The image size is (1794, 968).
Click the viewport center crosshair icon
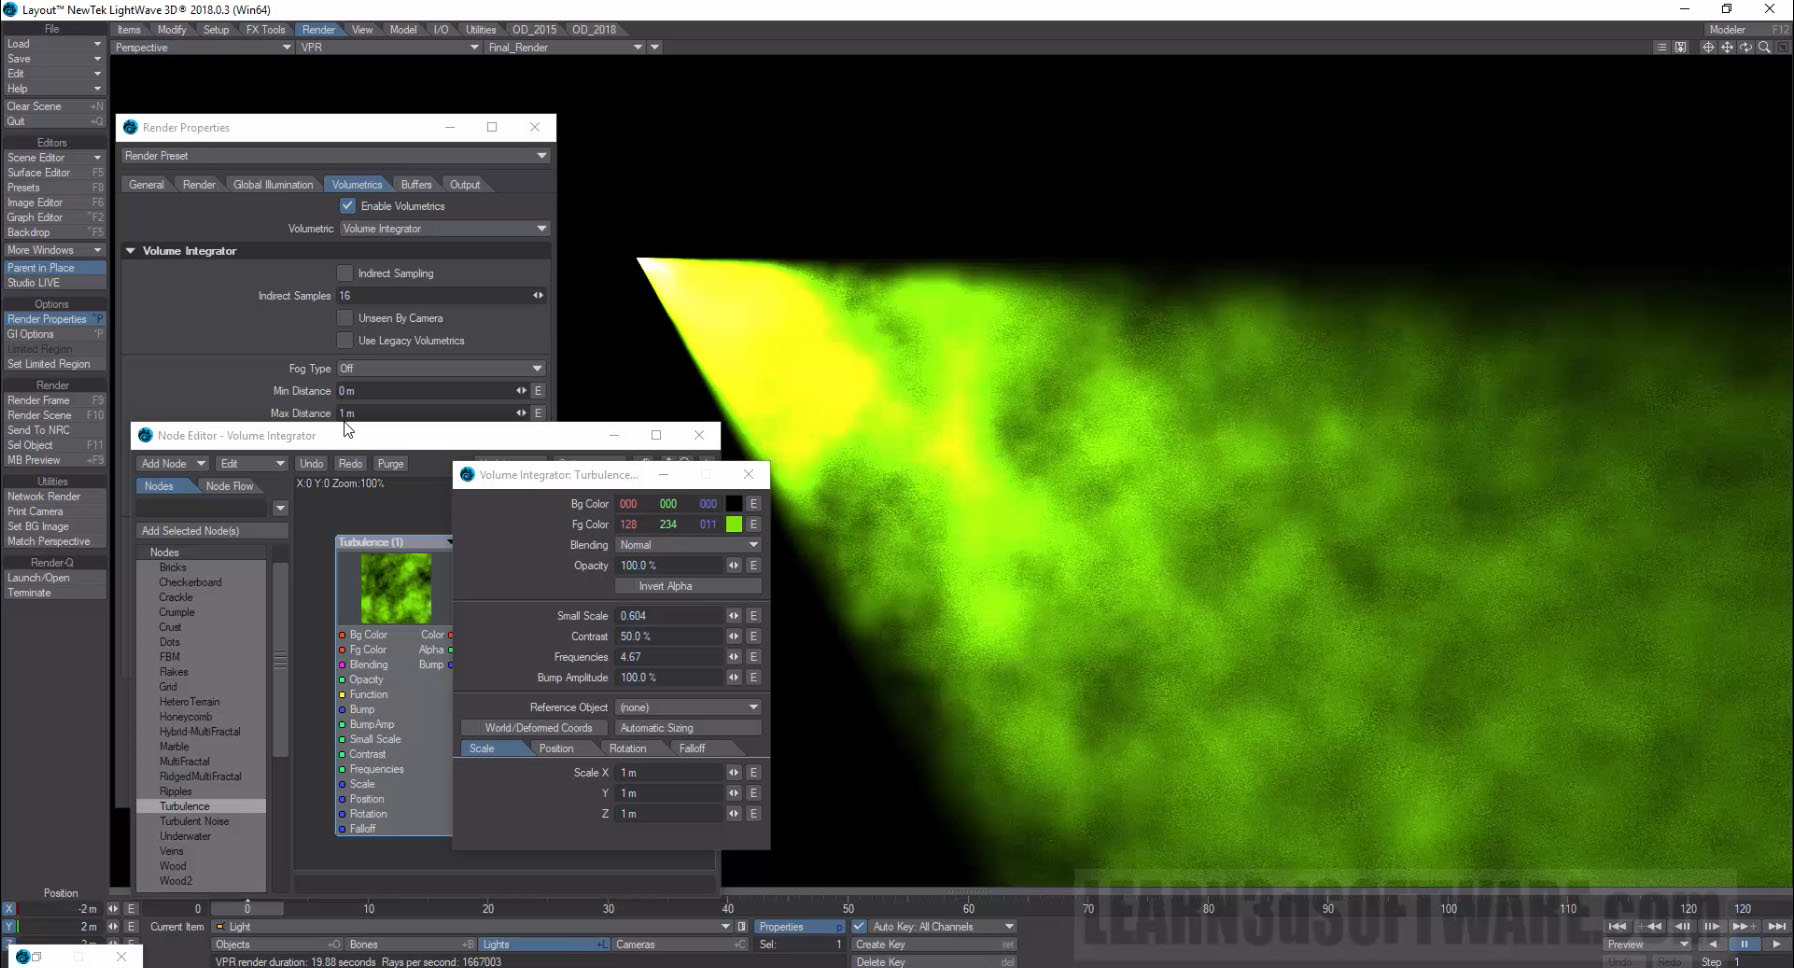tap(1707, 47)
